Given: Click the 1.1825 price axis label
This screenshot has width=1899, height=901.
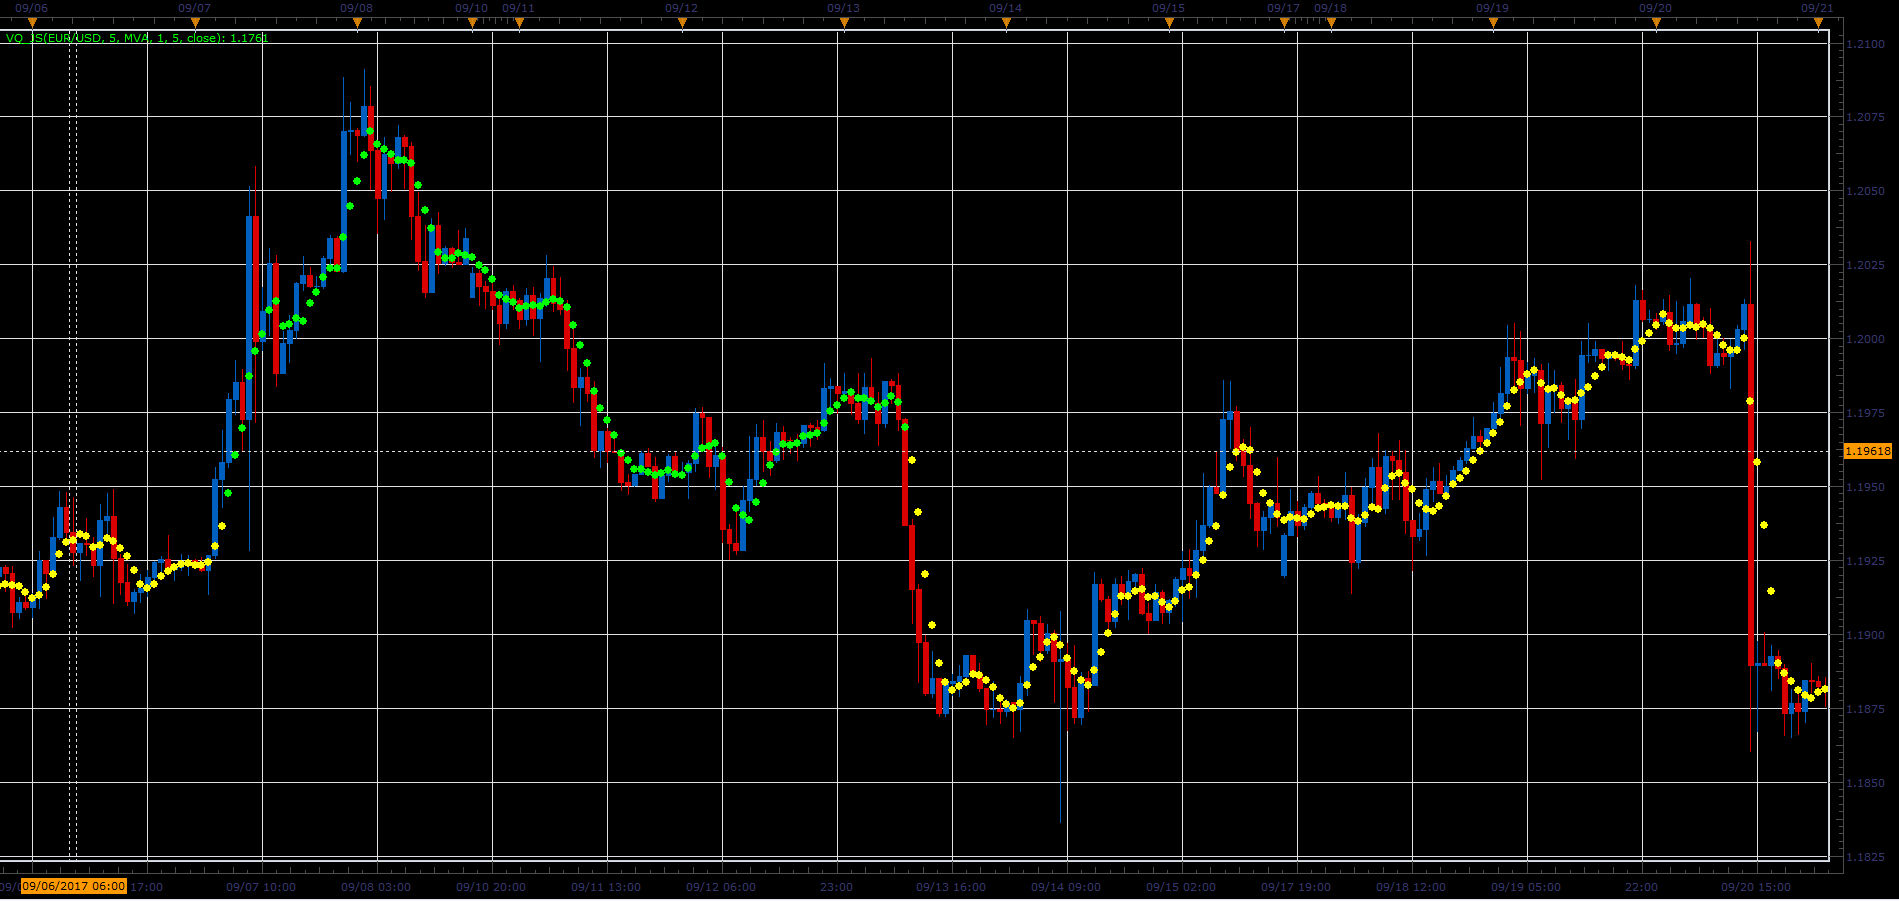Looking at the screenshot, I should pos(1866,857).
